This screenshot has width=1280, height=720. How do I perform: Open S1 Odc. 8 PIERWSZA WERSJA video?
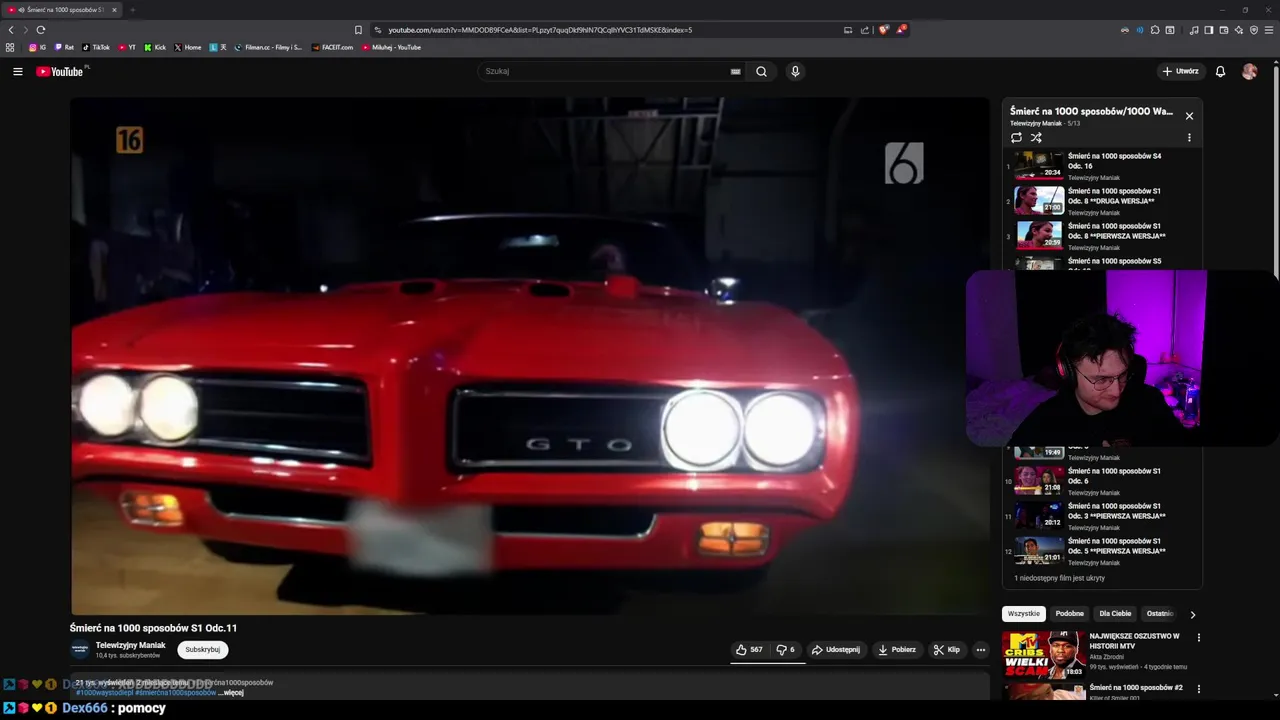[1100, 235]
